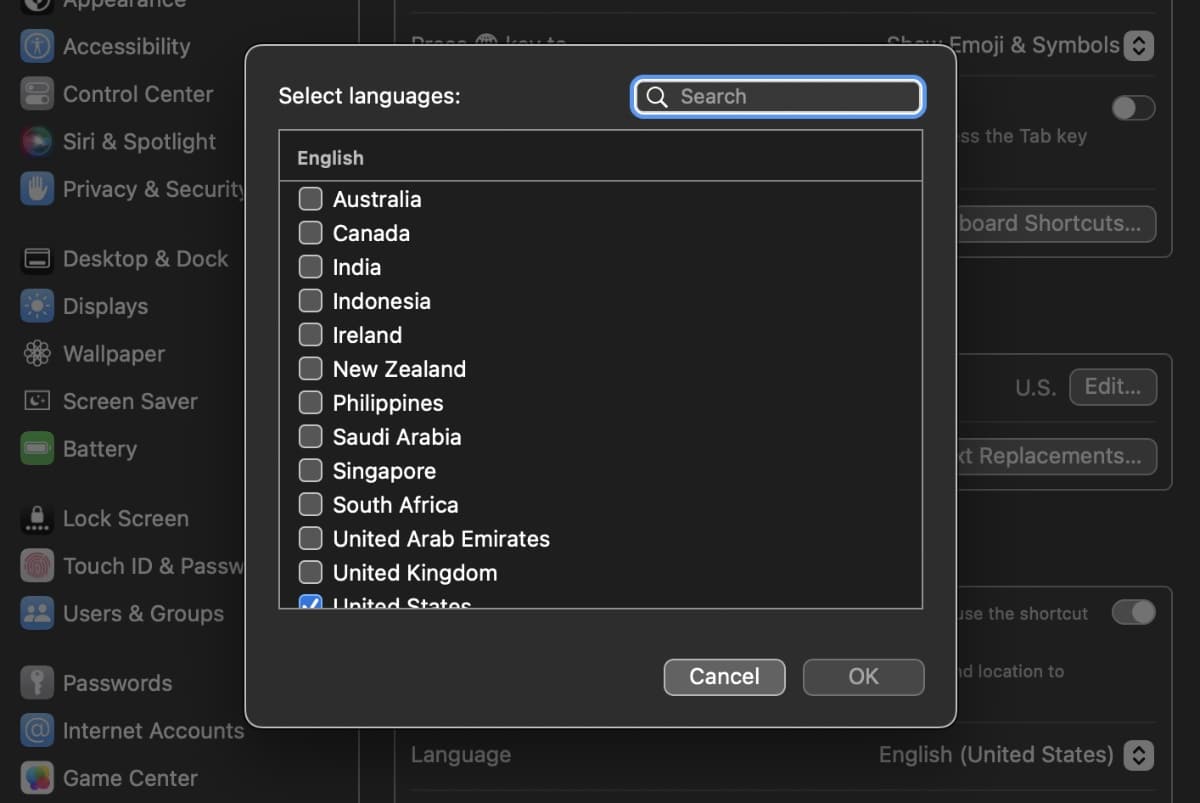Screen dimensions: 1200x803
Task: Click the Wallpaper flower icon
Action: [x=37, y=354]
